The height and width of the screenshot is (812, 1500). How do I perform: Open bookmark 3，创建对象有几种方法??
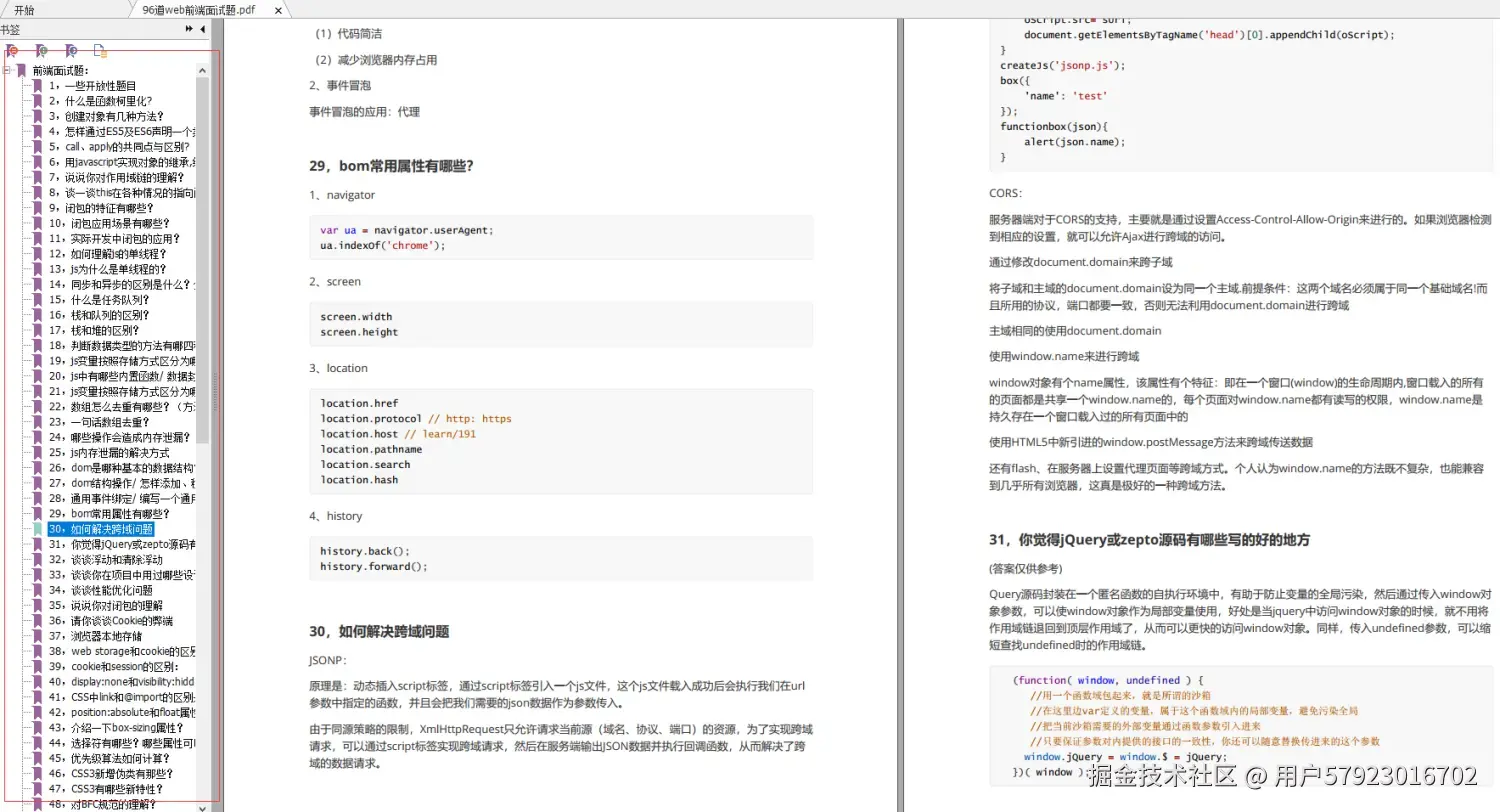(x=106, y=116)
